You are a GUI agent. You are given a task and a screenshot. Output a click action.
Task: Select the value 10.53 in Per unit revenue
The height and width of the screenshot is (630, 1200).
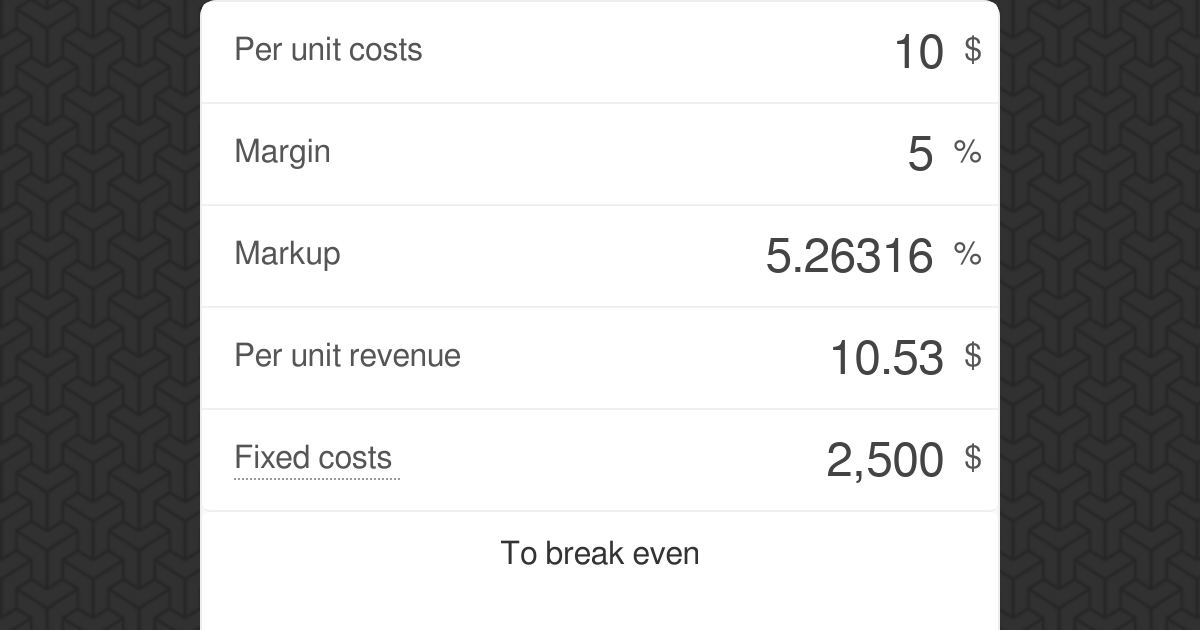[x=888, y=357]
